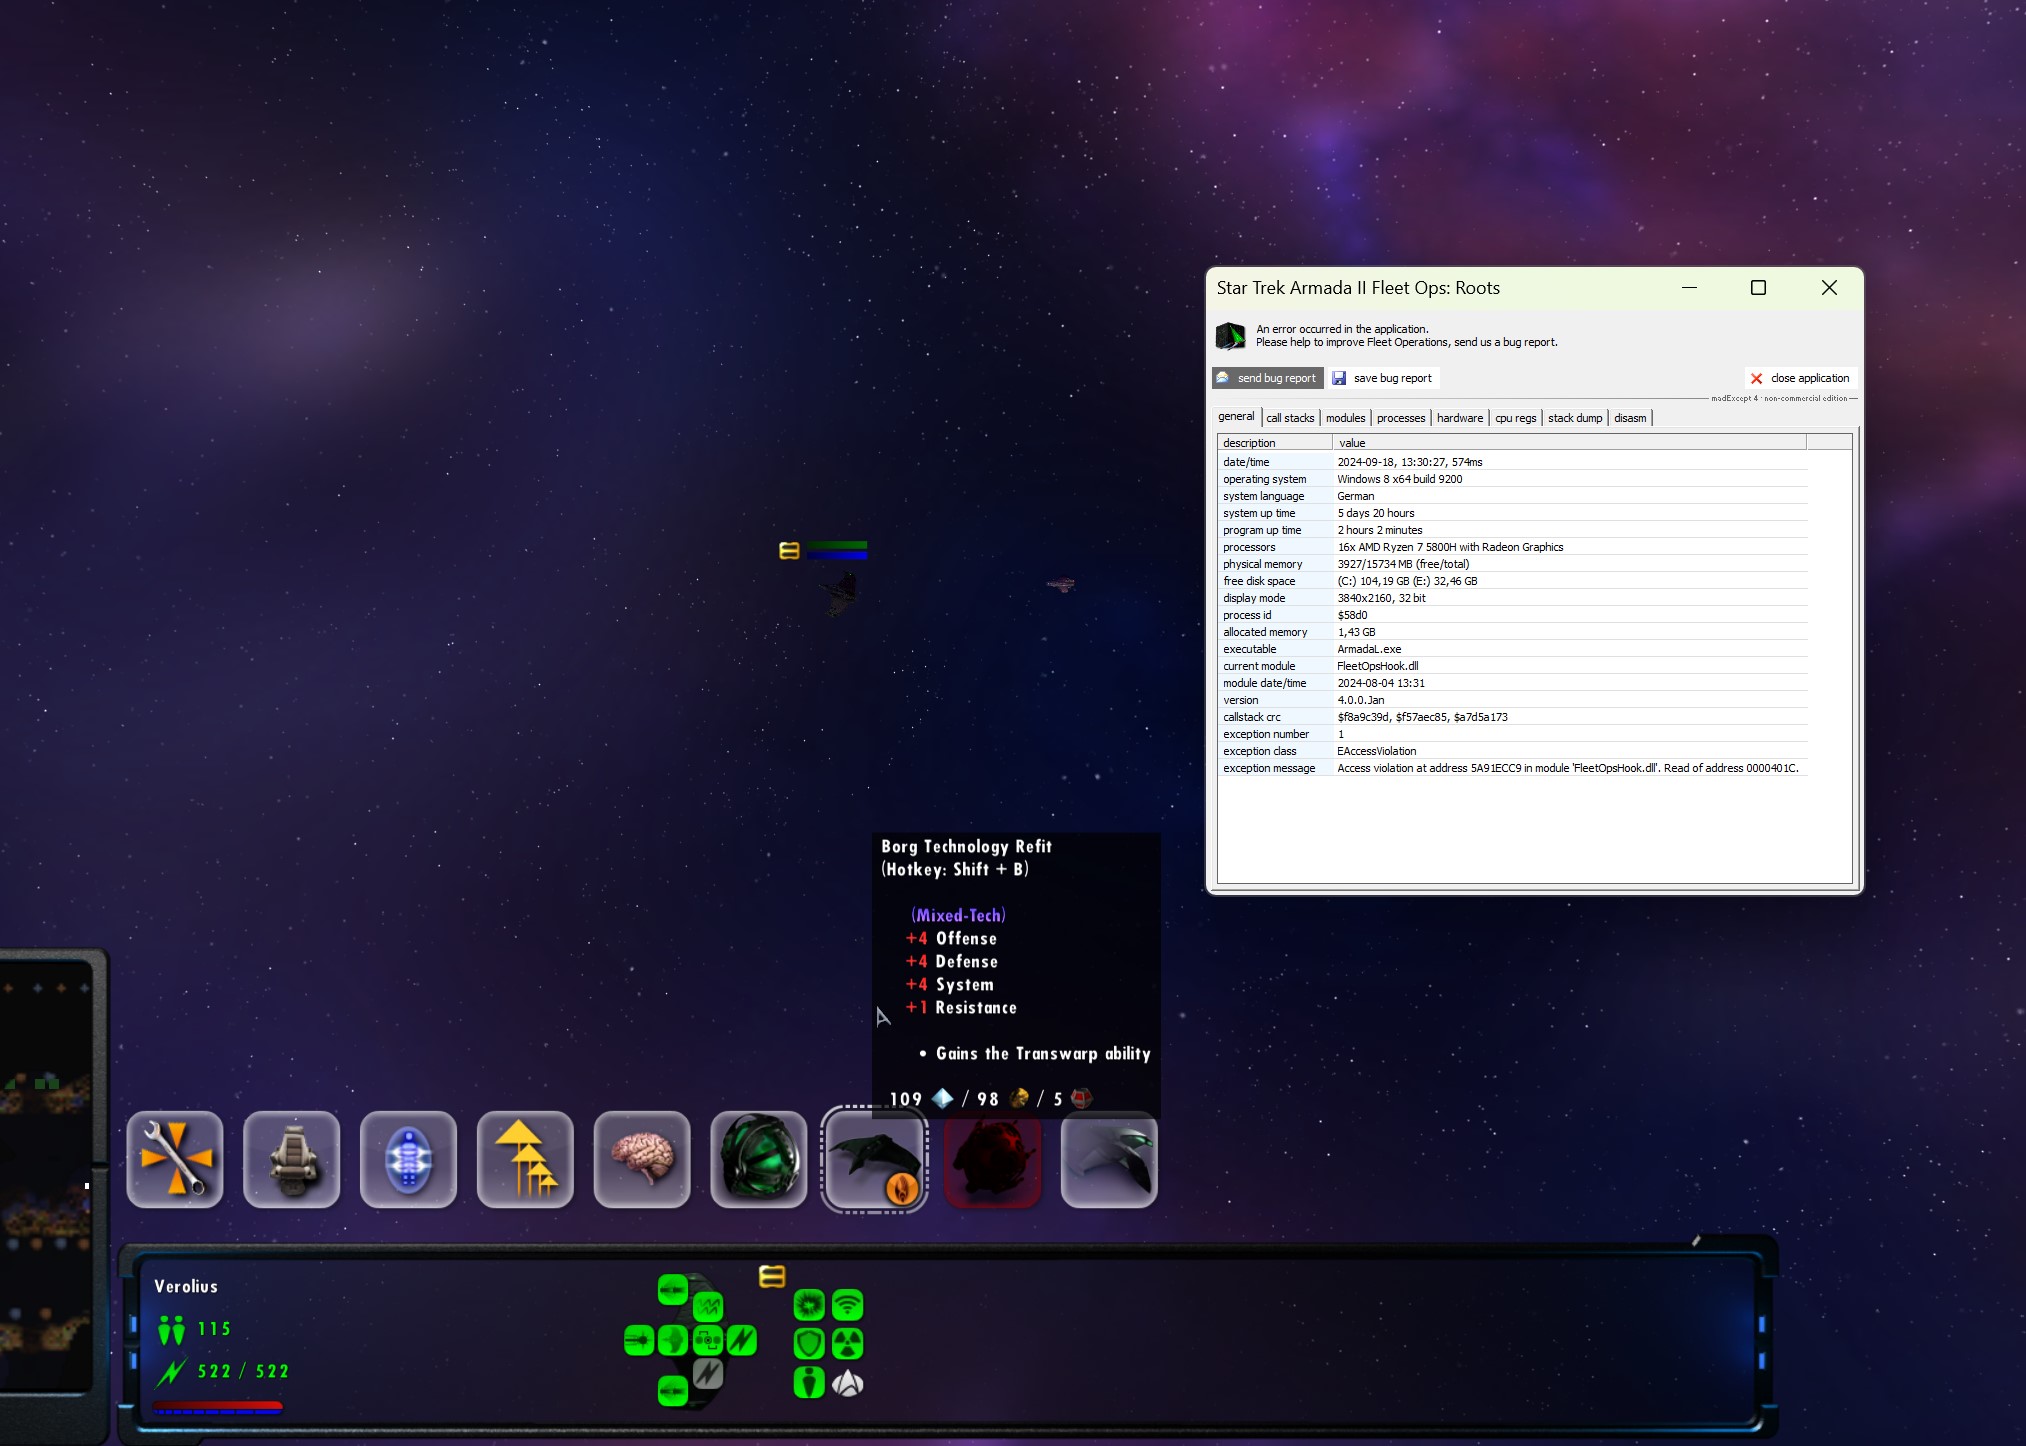Click the energy value 522 / 522

(243, 1371)
